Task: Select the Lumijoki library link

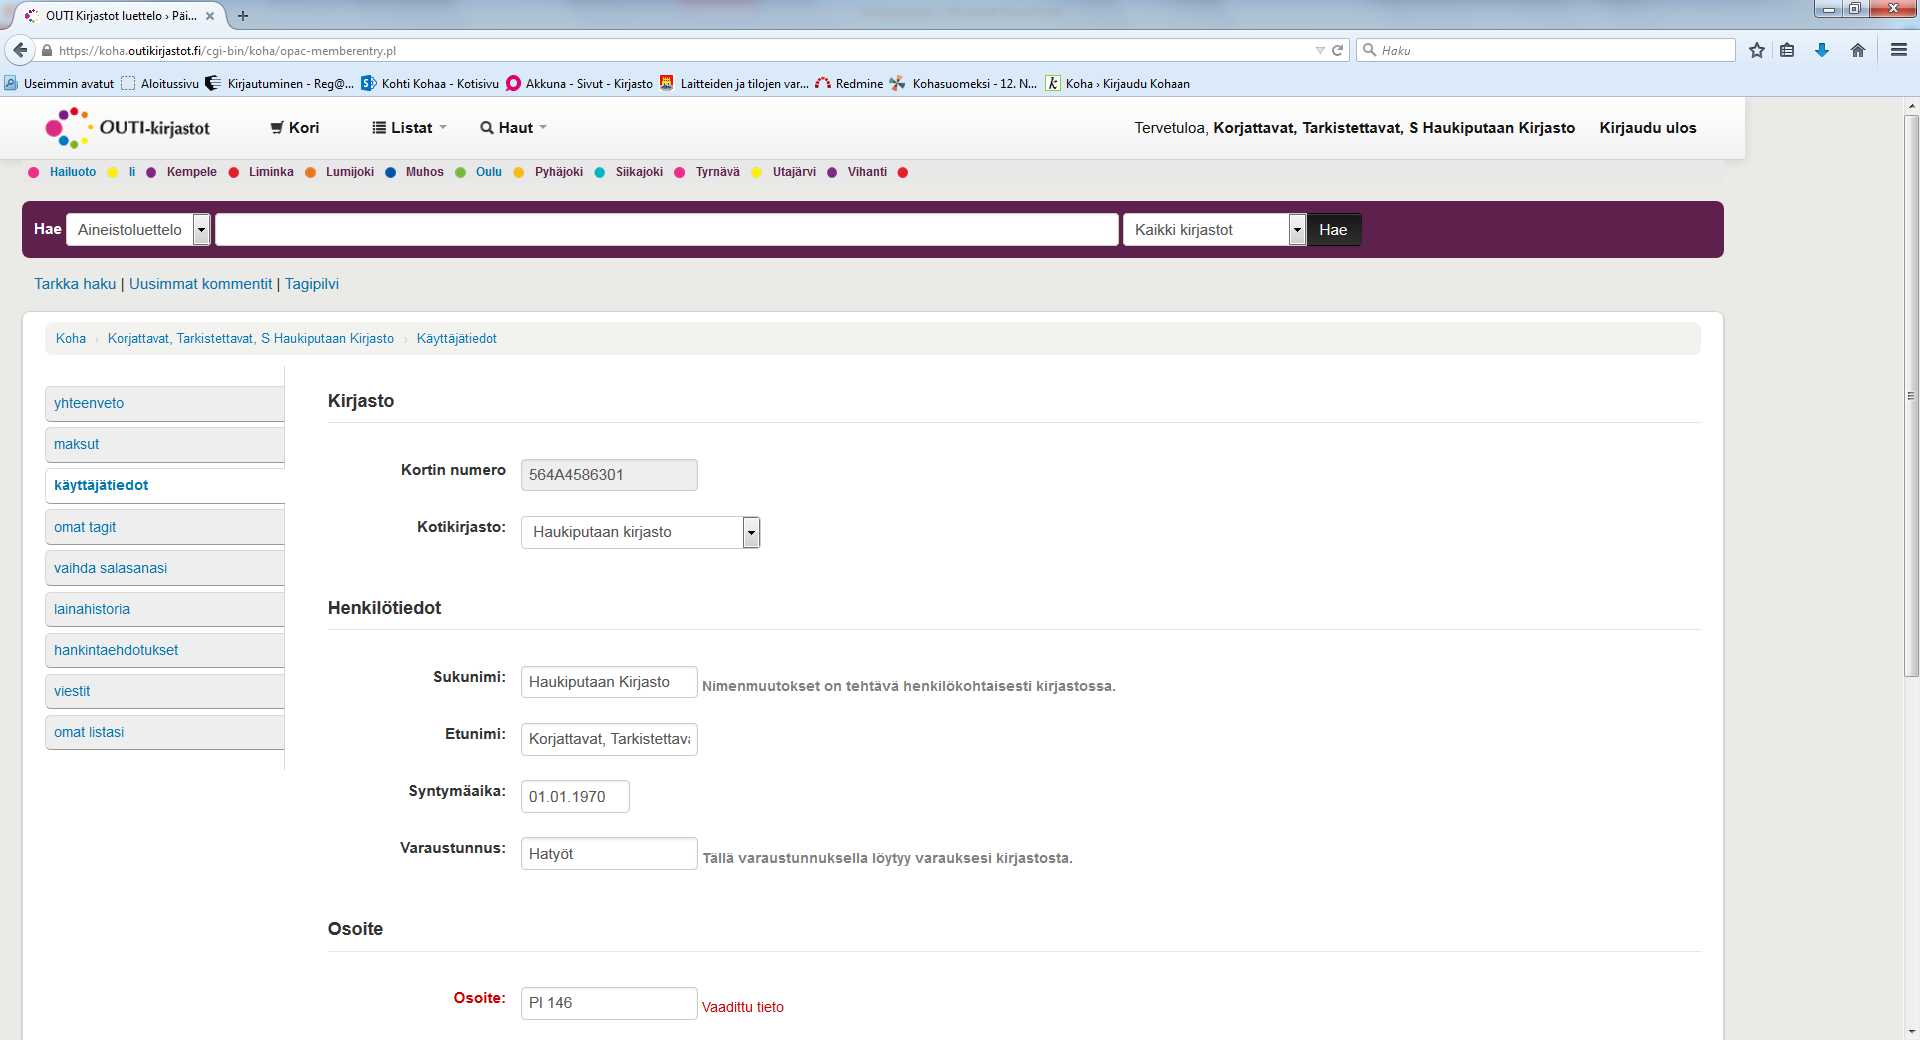Action: click(x=350, y=172)
